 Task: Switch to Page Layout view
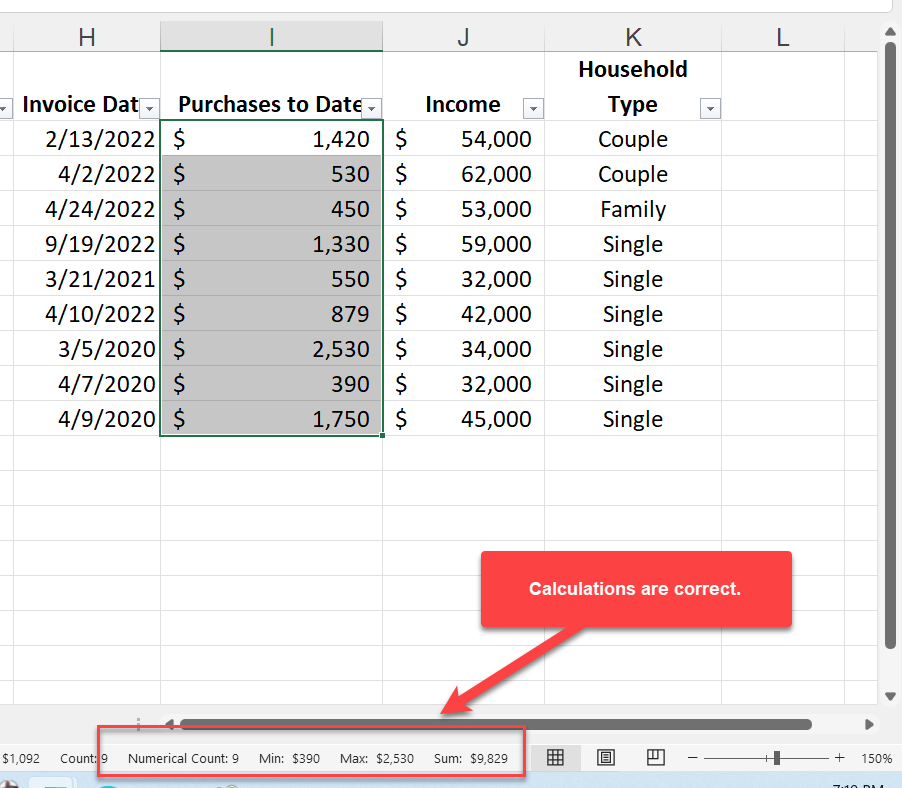pyautogui.click(x=605, y=758)
